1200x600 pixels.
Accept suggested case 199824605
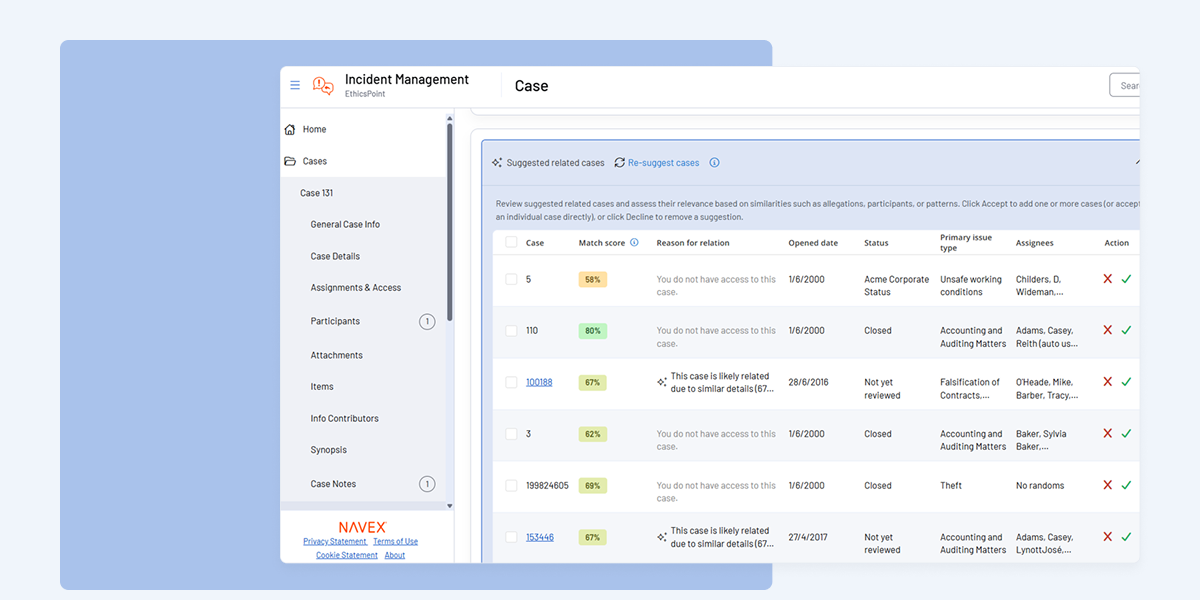click(x=1126, y=485)
